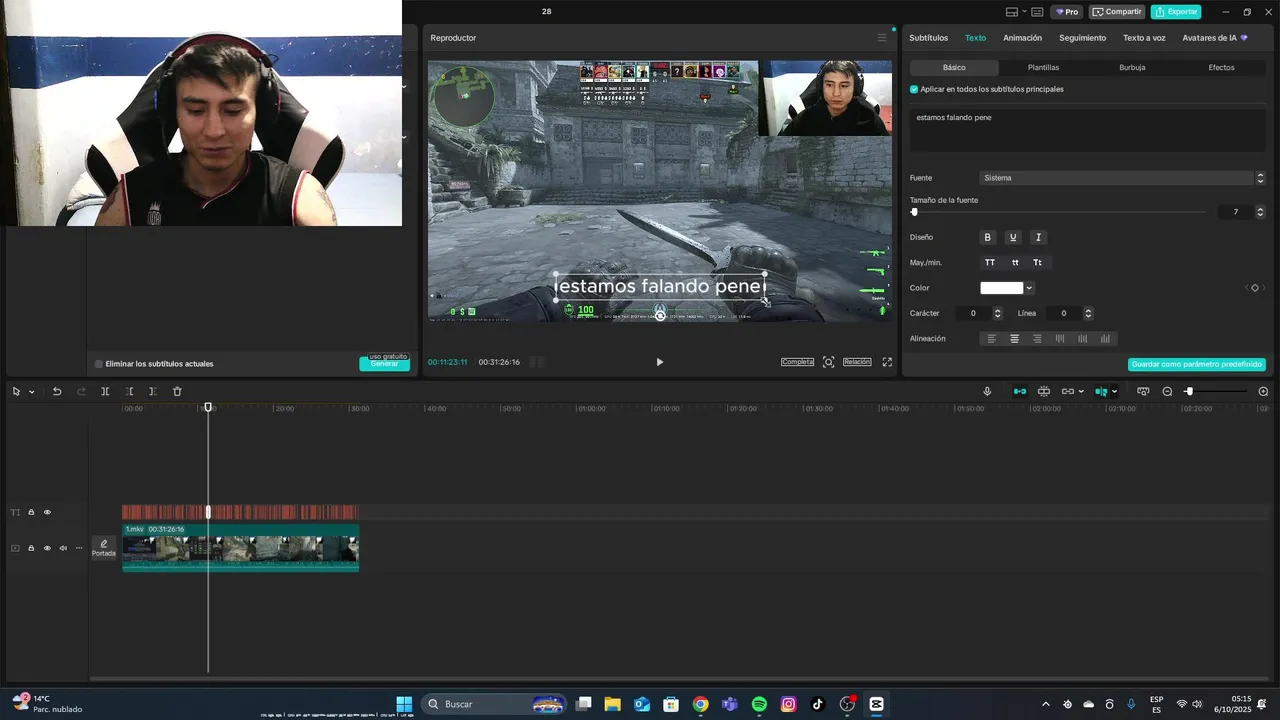Set text case to all lowercase tt
Screen dimensions: 1280x720
click(x=1015, y=262)
